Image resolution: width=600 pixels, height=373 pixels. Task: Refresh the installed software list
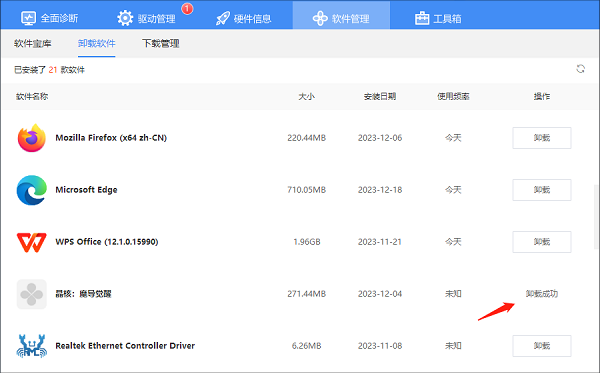point(580,69)
